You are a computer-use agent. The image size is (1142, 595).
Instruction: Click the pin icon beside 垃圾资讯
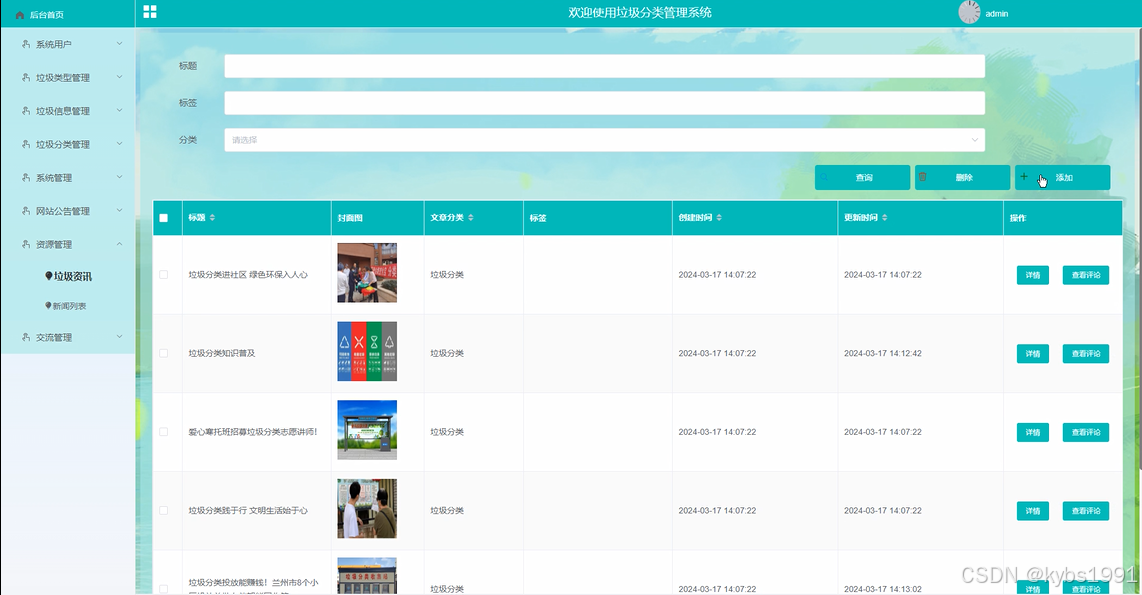tap(49, 276)
